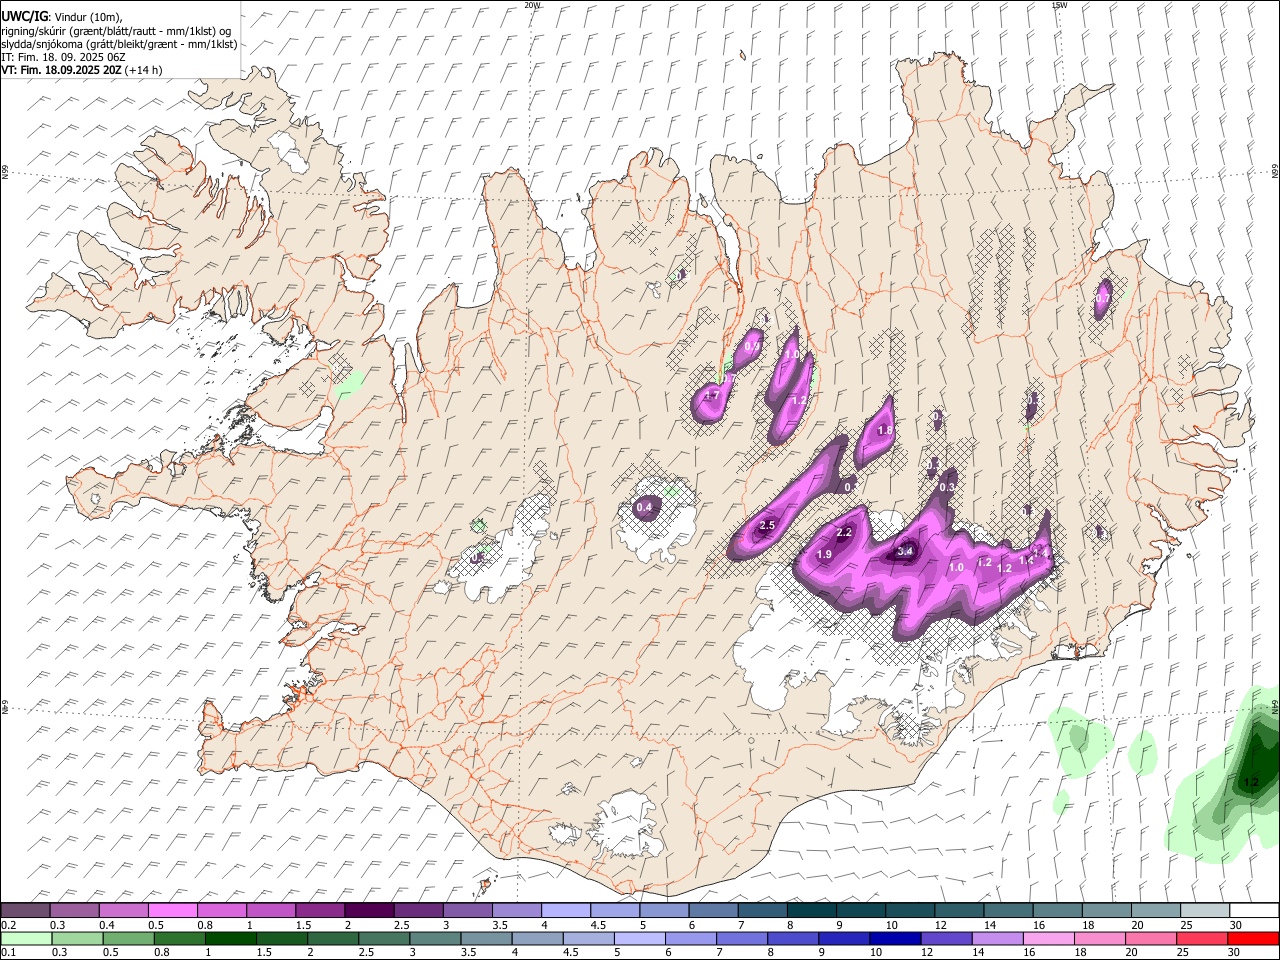Click the 2.2 snowfall value label
Image resolution: width=1280 pixels, height=960 pixels.
coord(844,532)
